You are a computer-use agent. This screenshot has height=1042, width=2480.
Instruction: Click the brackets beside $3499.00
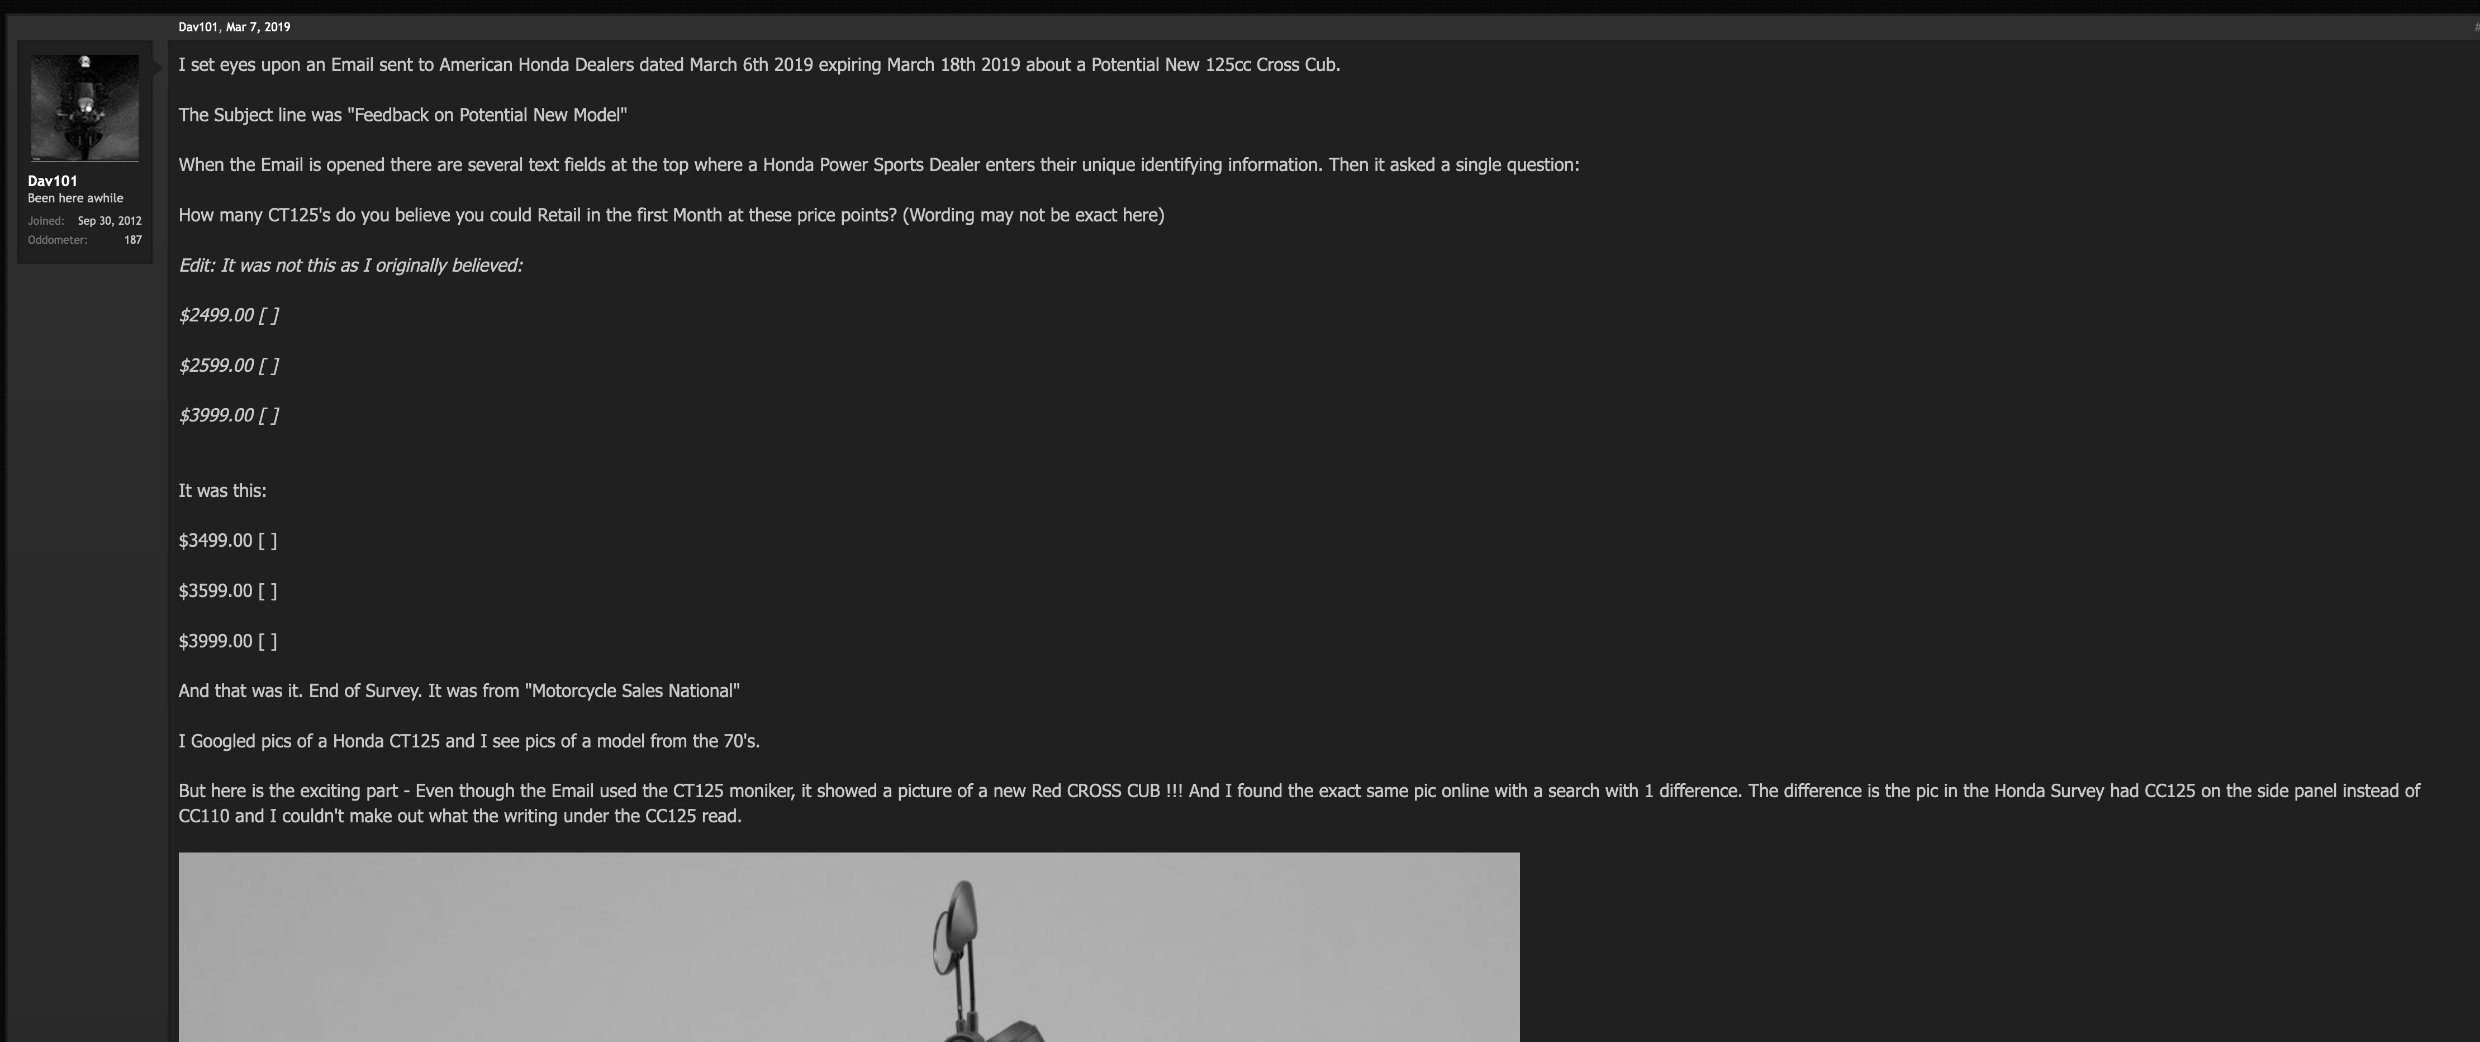click(268, 541)
